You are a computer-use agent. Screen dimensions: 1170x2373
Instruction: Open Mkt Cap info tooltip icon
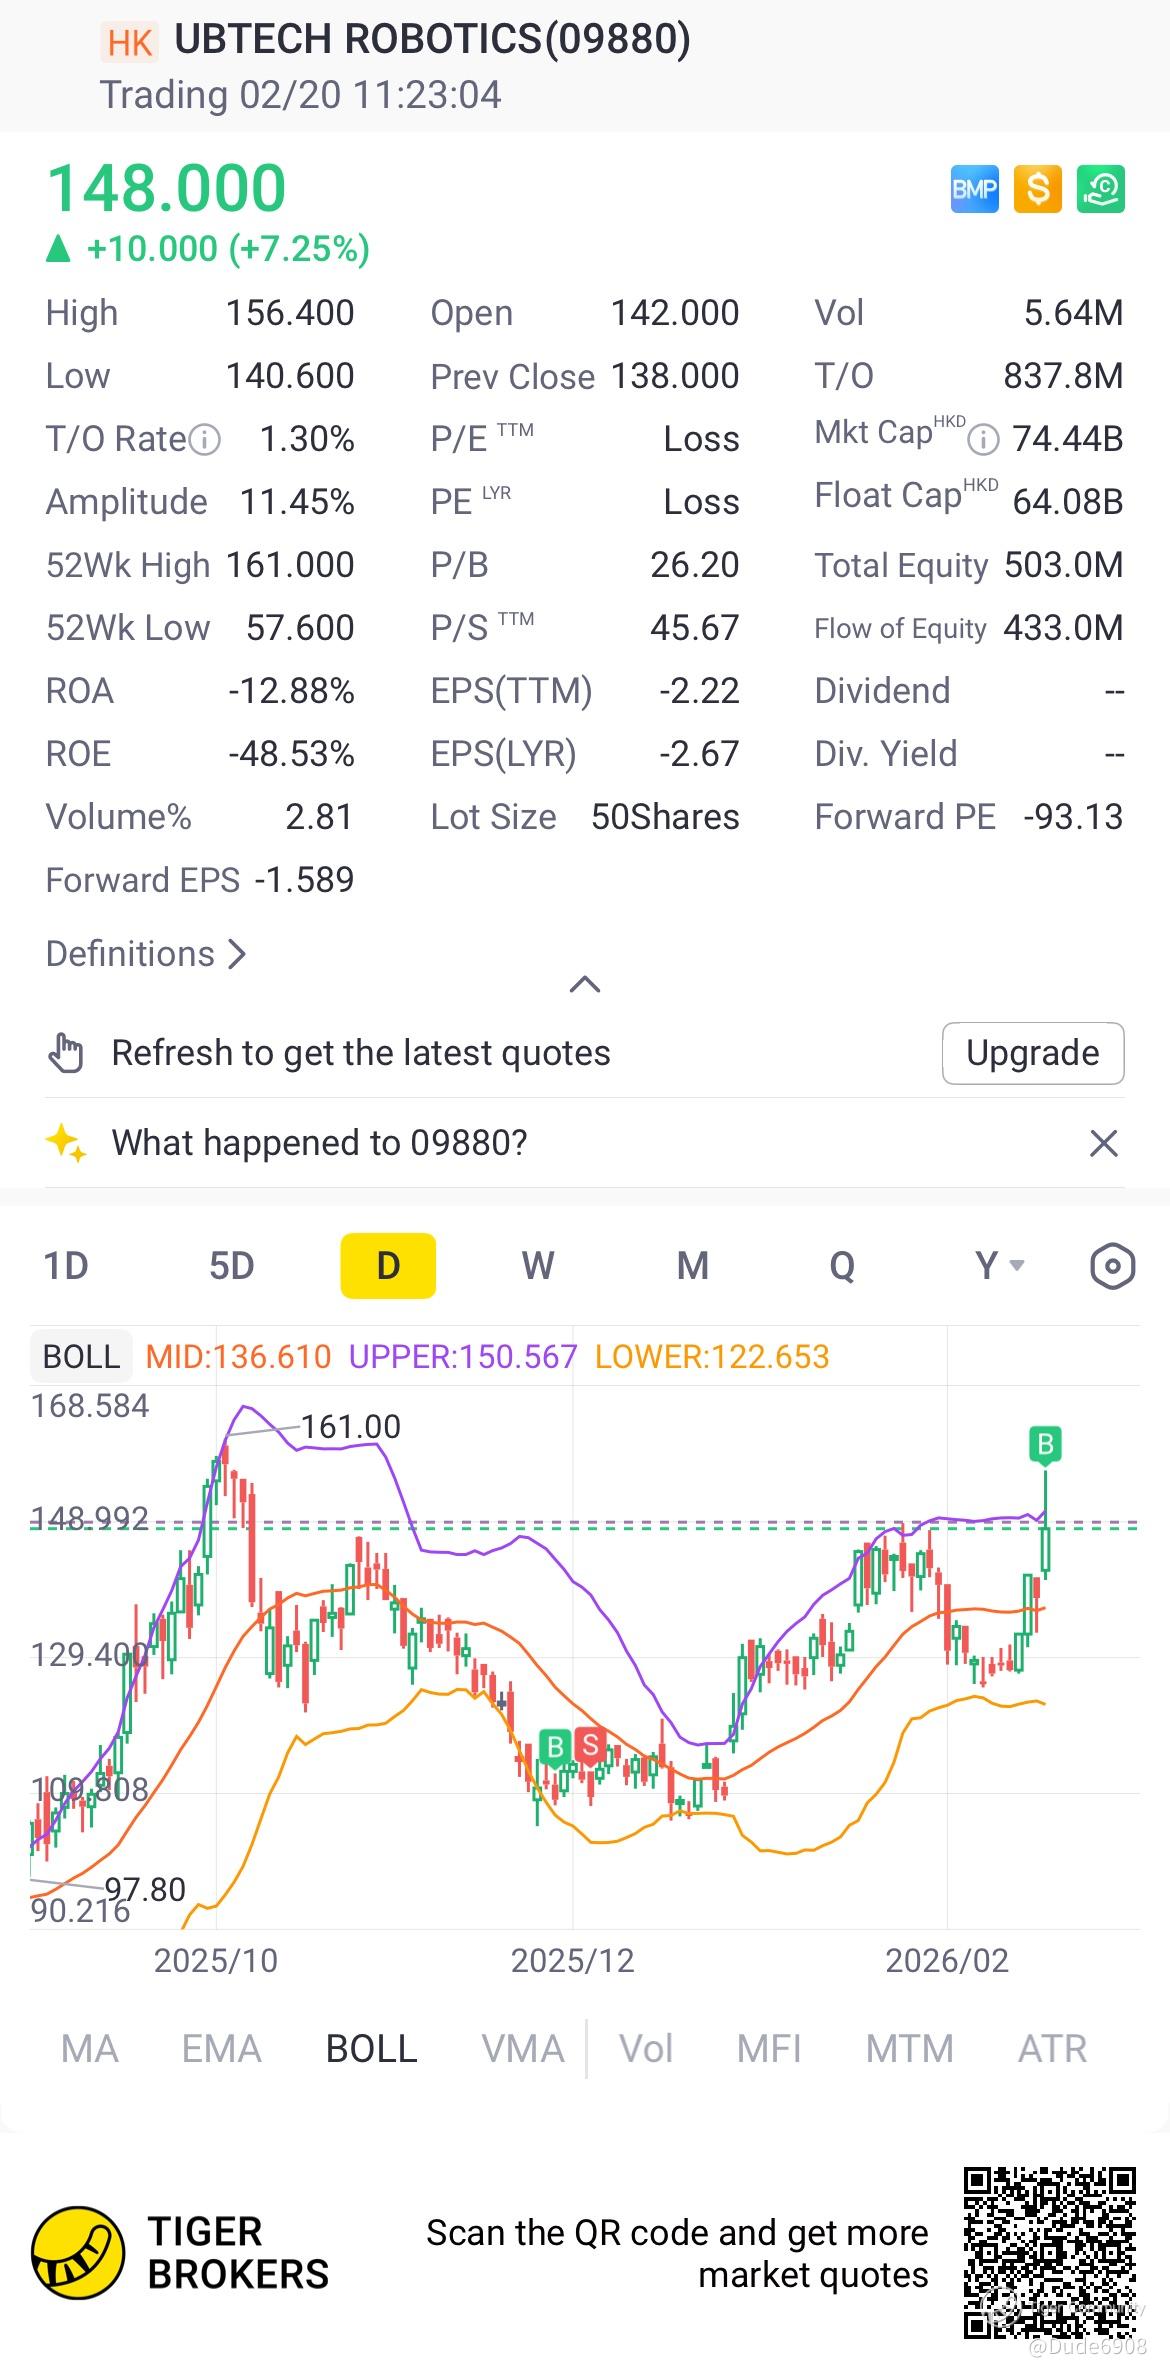click(984, 439)
